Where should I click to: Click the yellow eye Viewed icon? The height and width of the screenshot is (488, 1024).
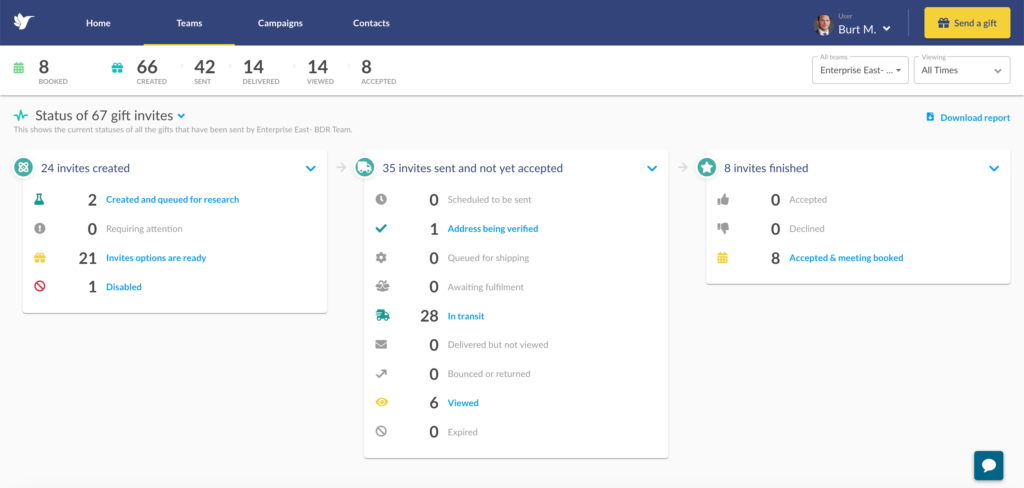[382, 402]
